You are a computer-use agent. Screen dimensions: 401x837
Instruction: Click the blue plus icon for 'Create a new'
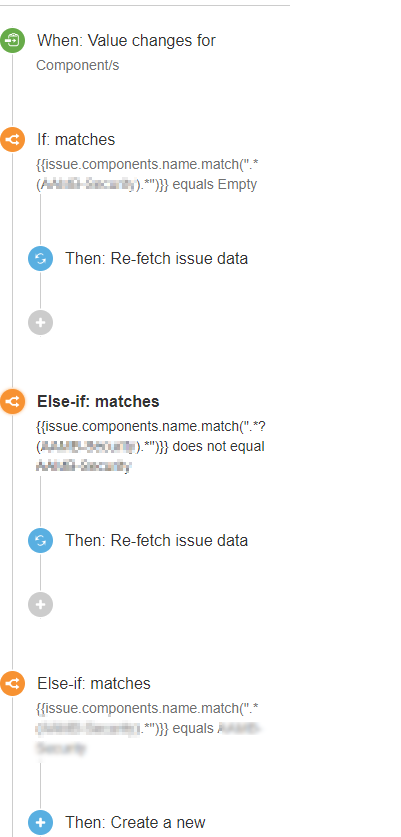coord(41,823)
